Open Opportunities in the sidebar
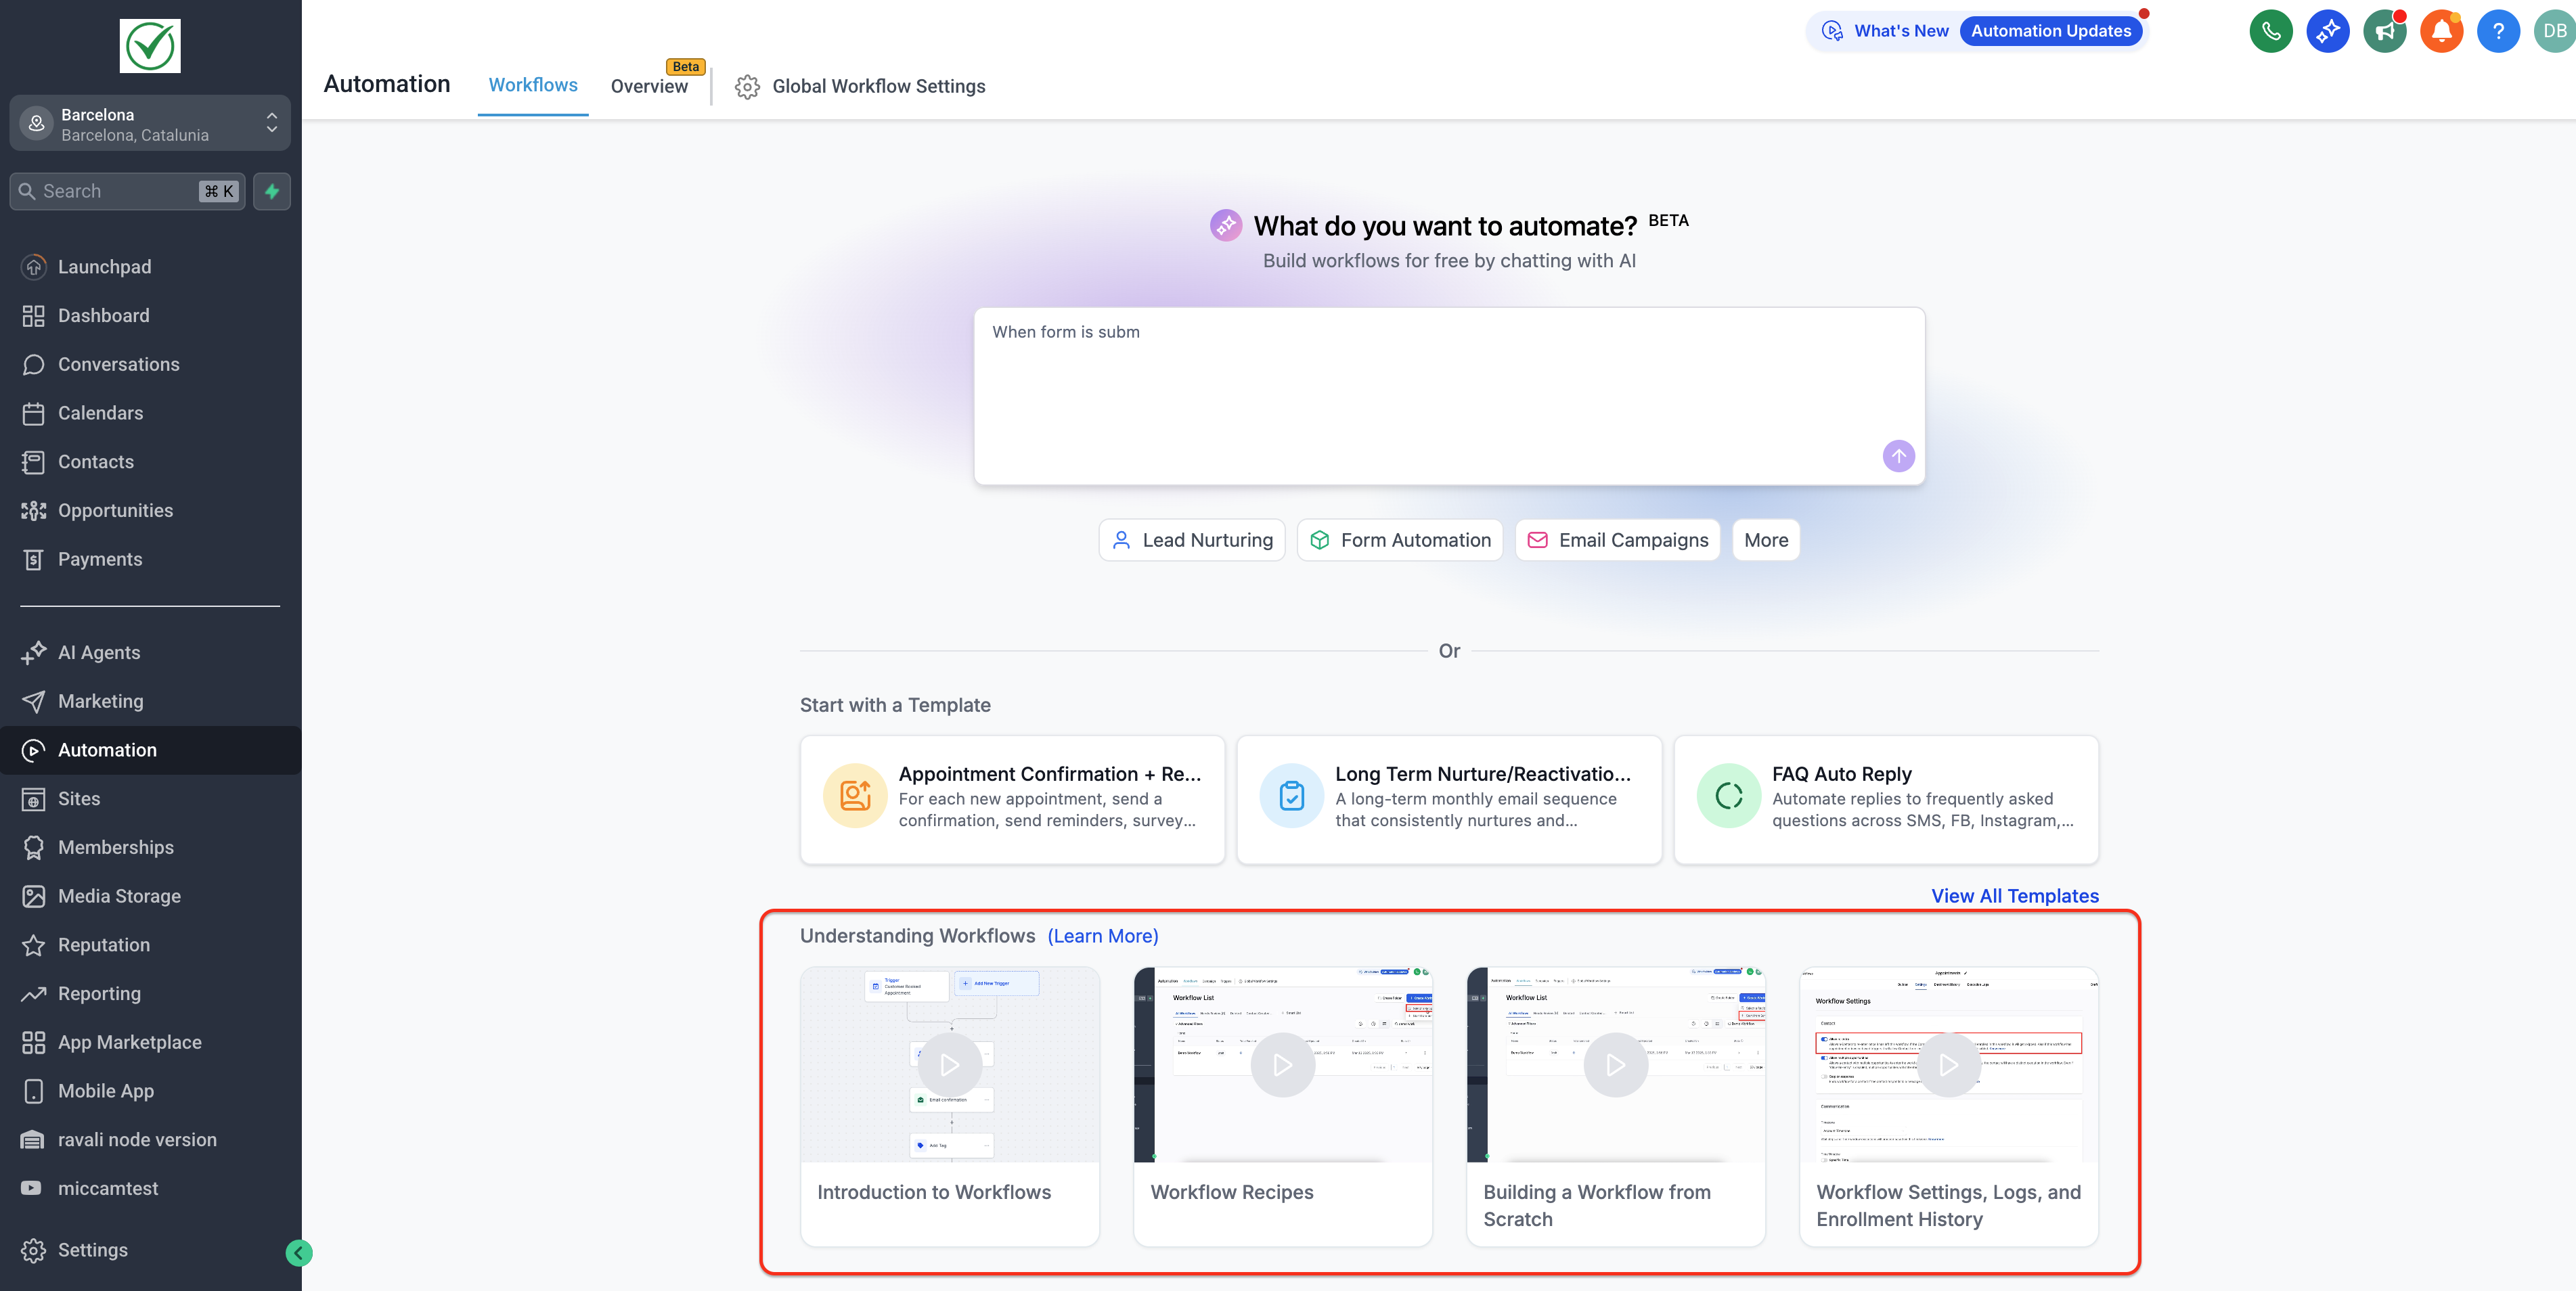 [x=115, y=510]
